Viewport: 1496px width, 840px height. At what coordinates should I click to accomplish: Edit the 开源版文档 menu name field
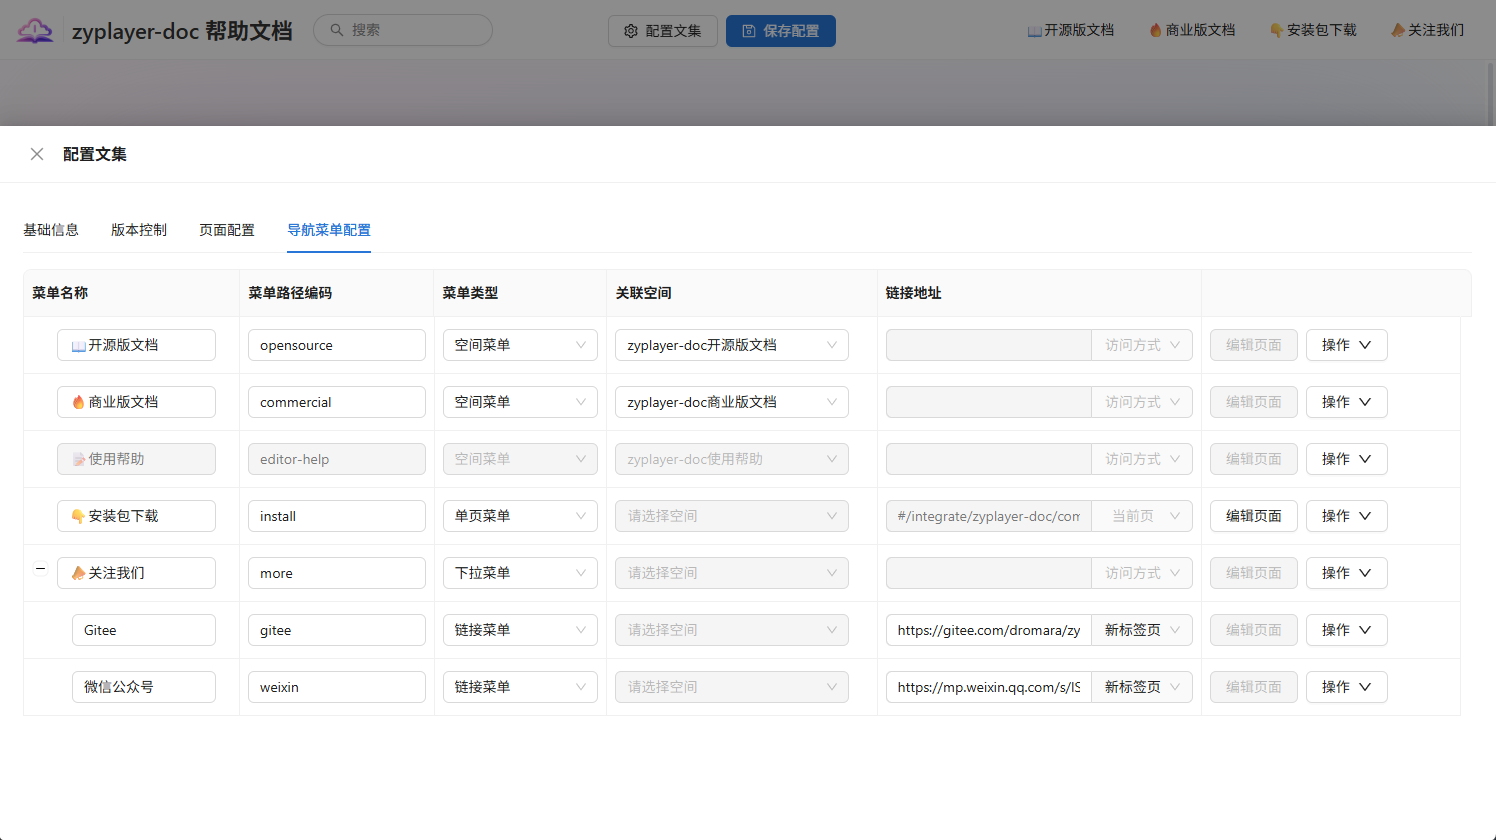click(136, 345)
